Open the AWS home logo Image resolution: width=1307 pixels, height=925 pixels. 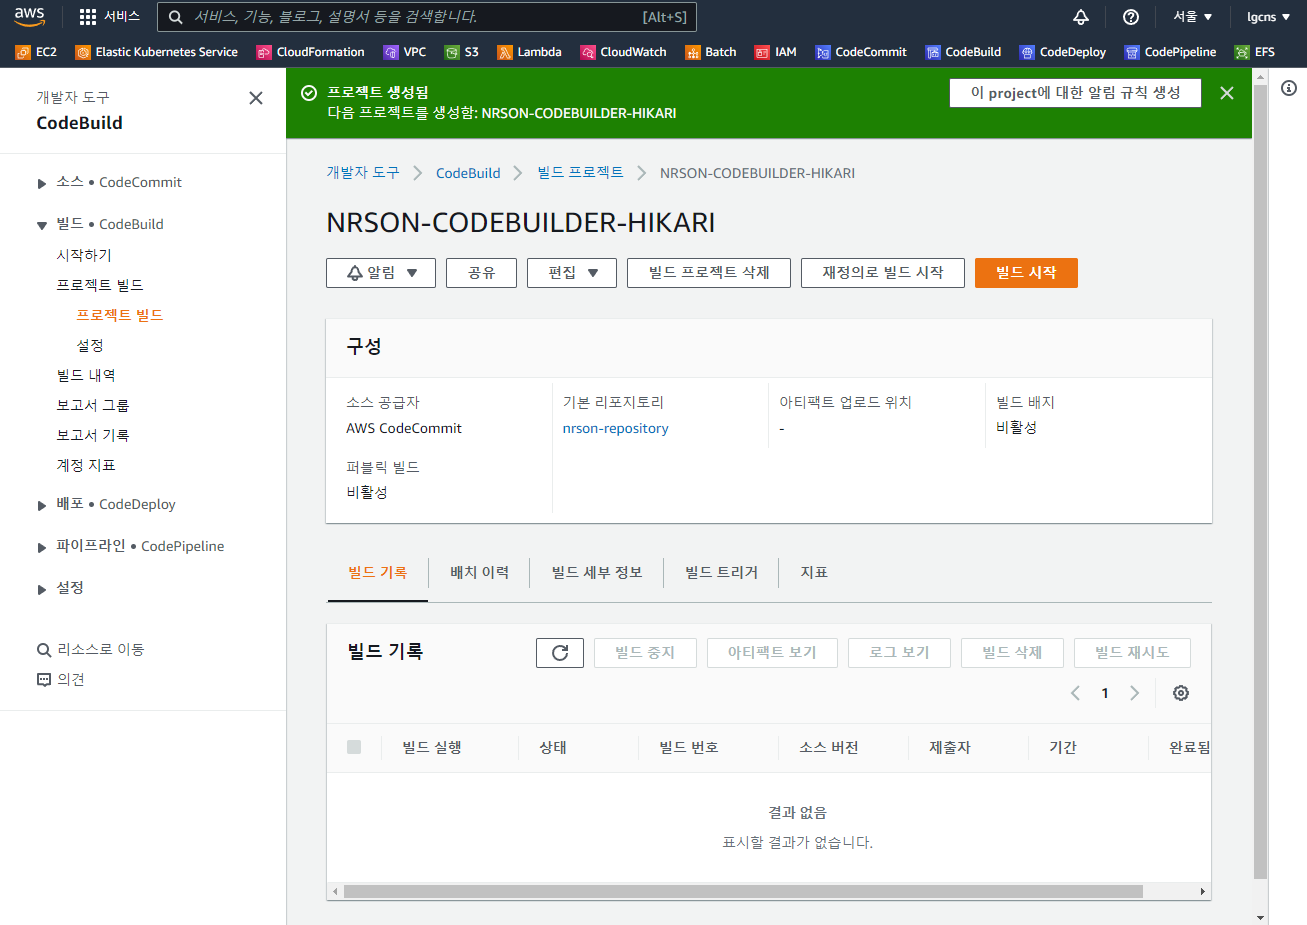coord(30,16)
